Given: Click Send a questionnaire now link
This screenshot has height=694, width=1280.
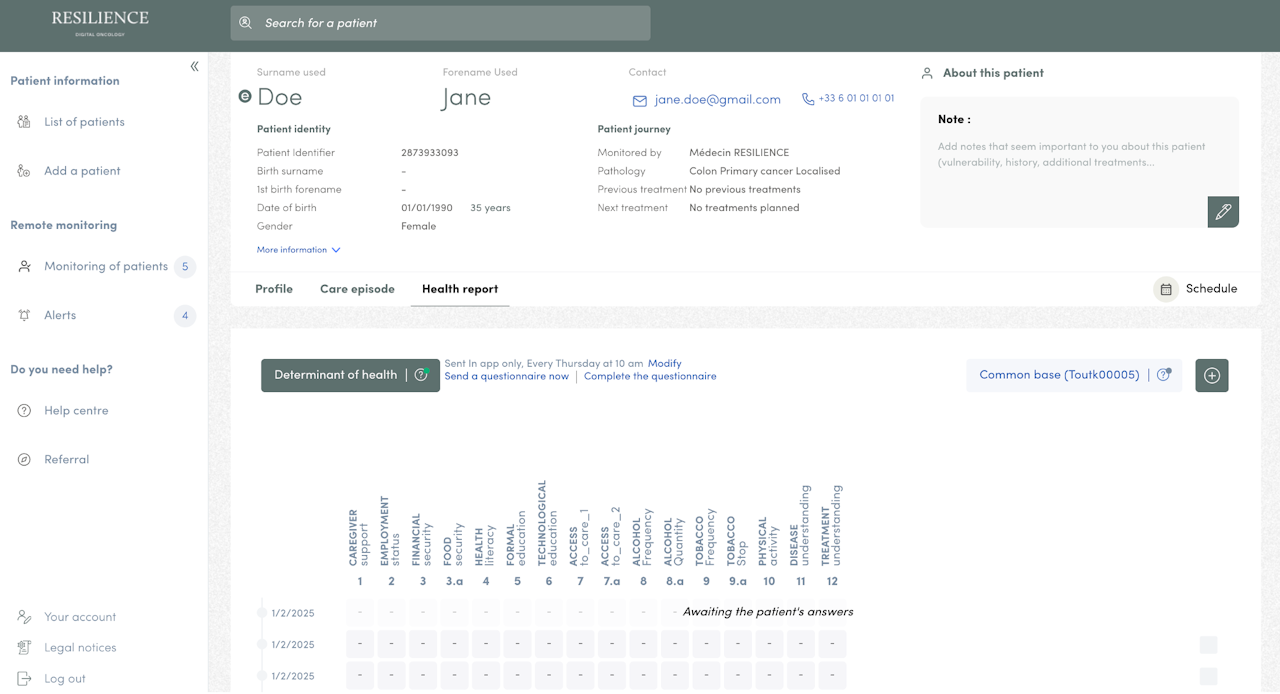Looking at the screenshot, I should click(x=506, y=377).
